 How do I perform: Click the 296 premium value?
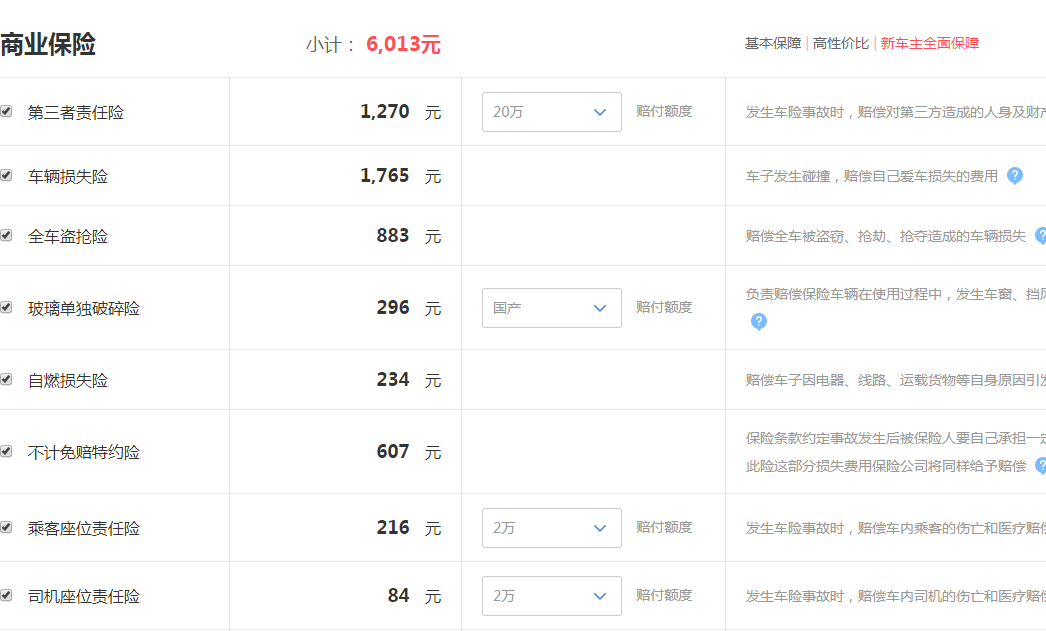pos(393,307)
